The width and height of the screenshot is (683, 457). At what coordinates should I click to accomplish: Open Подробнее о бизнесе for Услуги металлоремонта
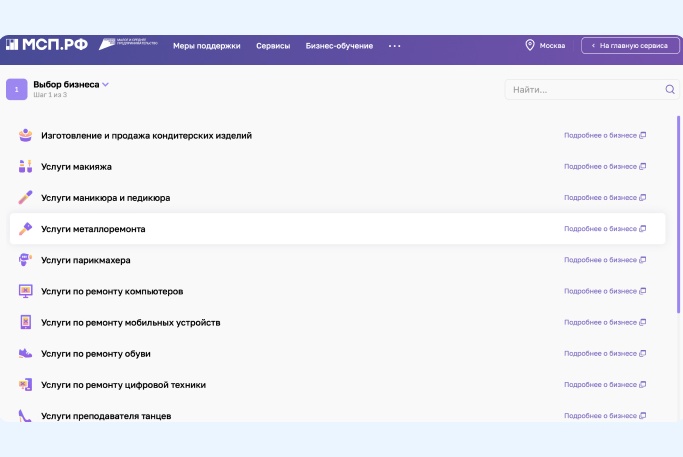coord(605,229)
